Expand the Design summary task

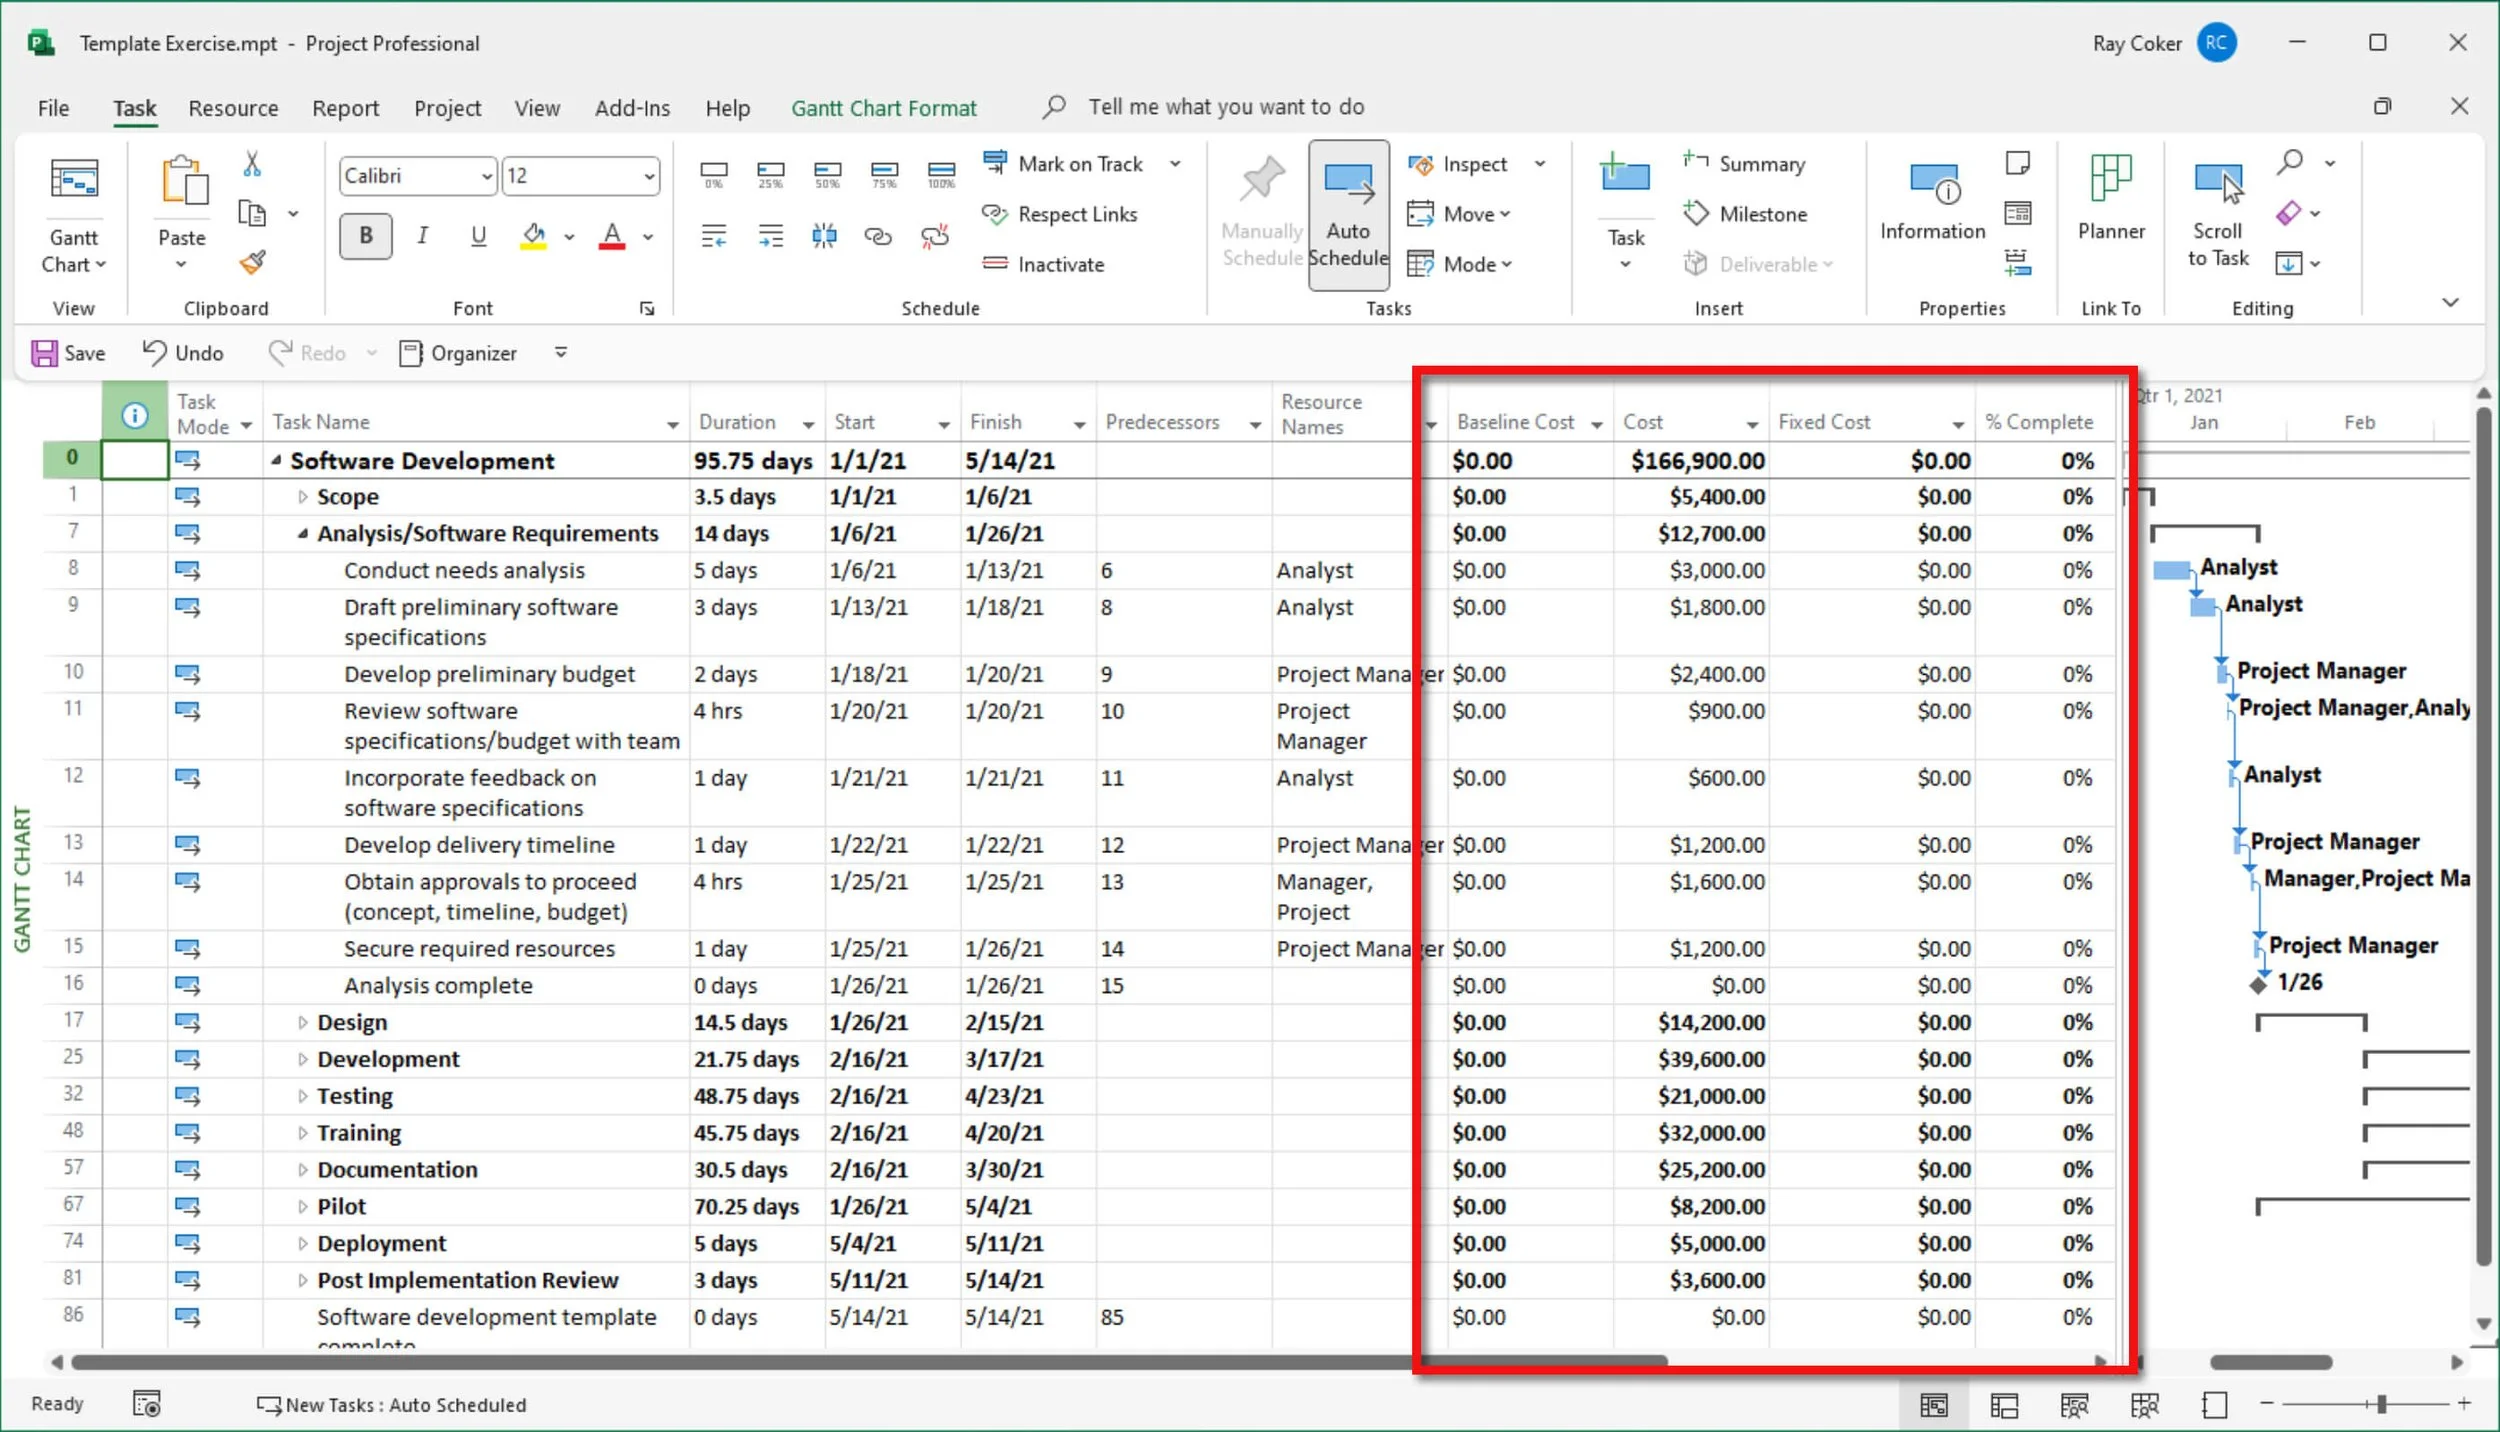303,1023
